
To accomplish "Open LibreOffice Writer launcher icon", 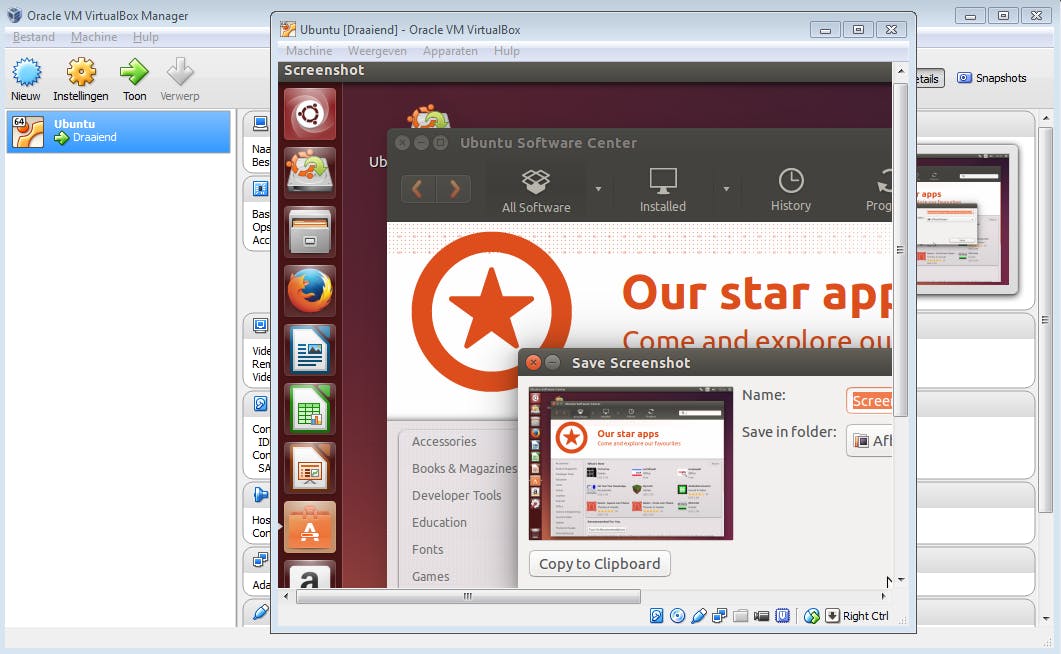I will coord(310,350).
